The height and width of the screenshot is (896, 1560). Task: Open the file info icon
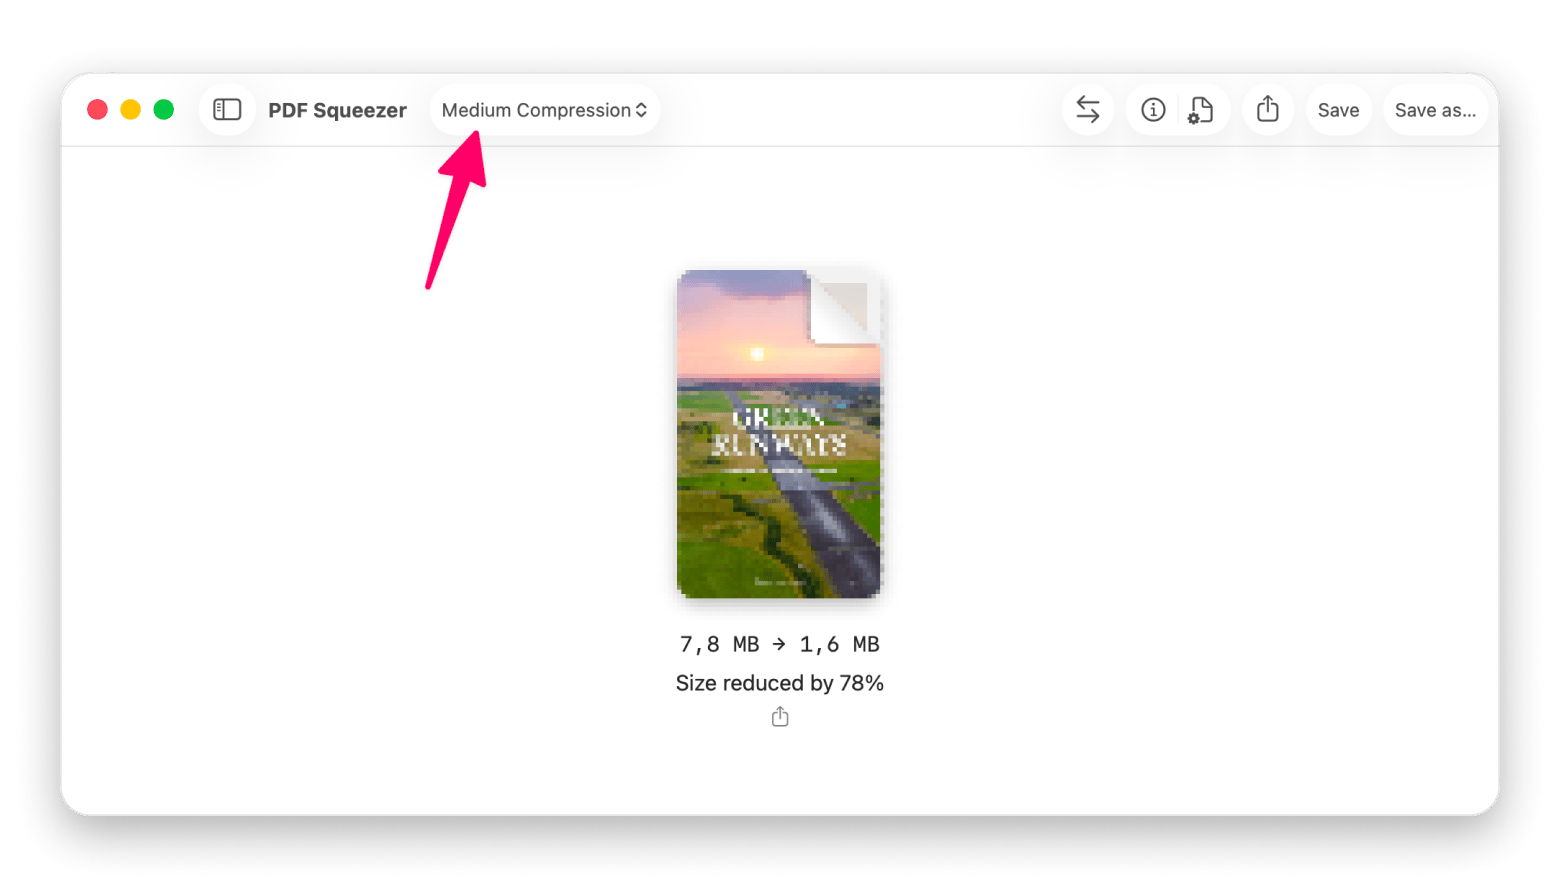[x=1153, y=110]
